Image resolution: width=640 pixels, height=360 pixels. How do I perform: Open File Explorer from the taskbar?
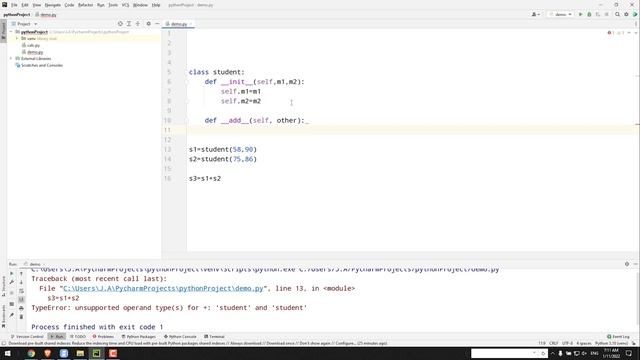click(x=80, y=353)
